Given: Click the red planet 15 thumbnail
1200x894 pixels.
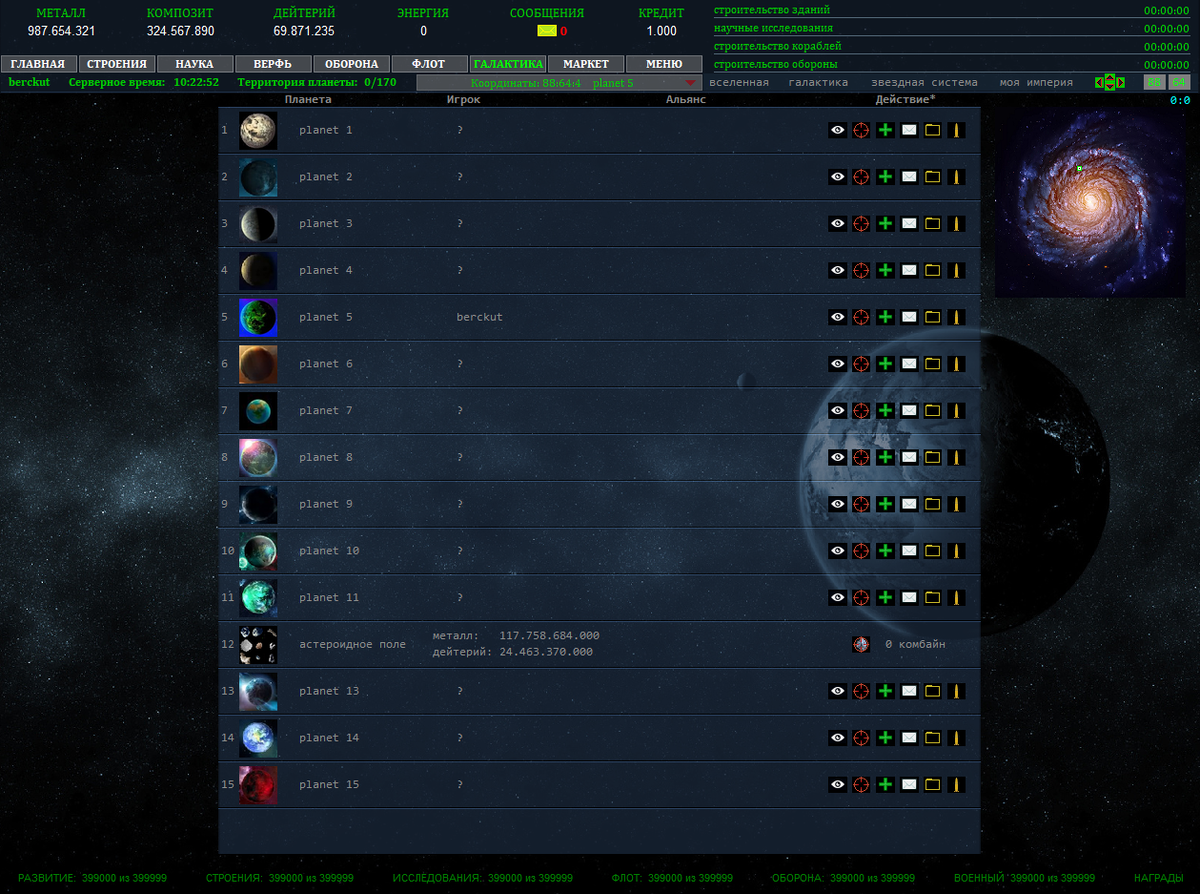Looking at the screenshot, I should 258,785.
